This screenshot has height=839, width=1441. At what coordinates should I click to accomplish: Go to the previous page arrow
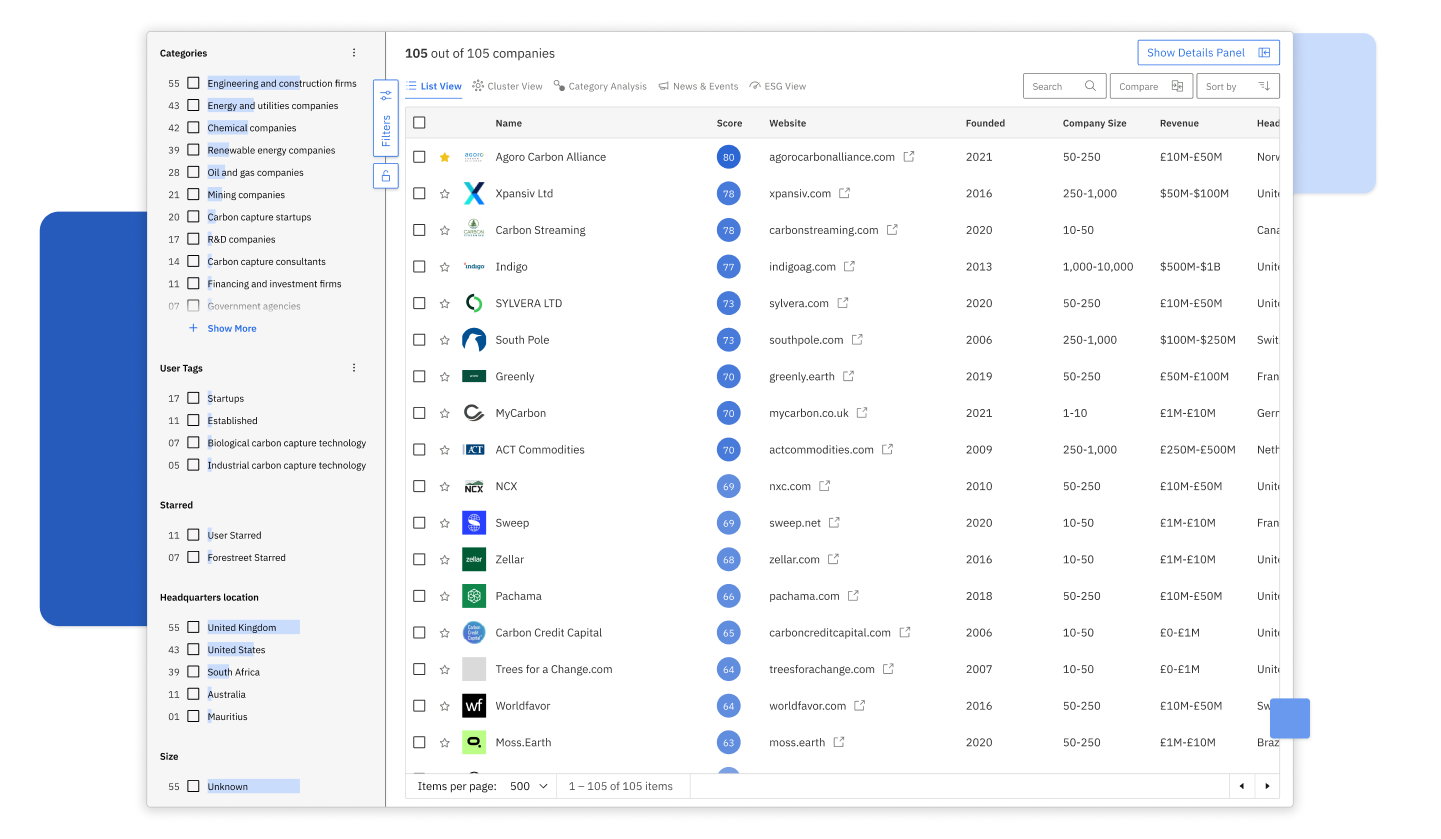click(x=1242, y=786)
